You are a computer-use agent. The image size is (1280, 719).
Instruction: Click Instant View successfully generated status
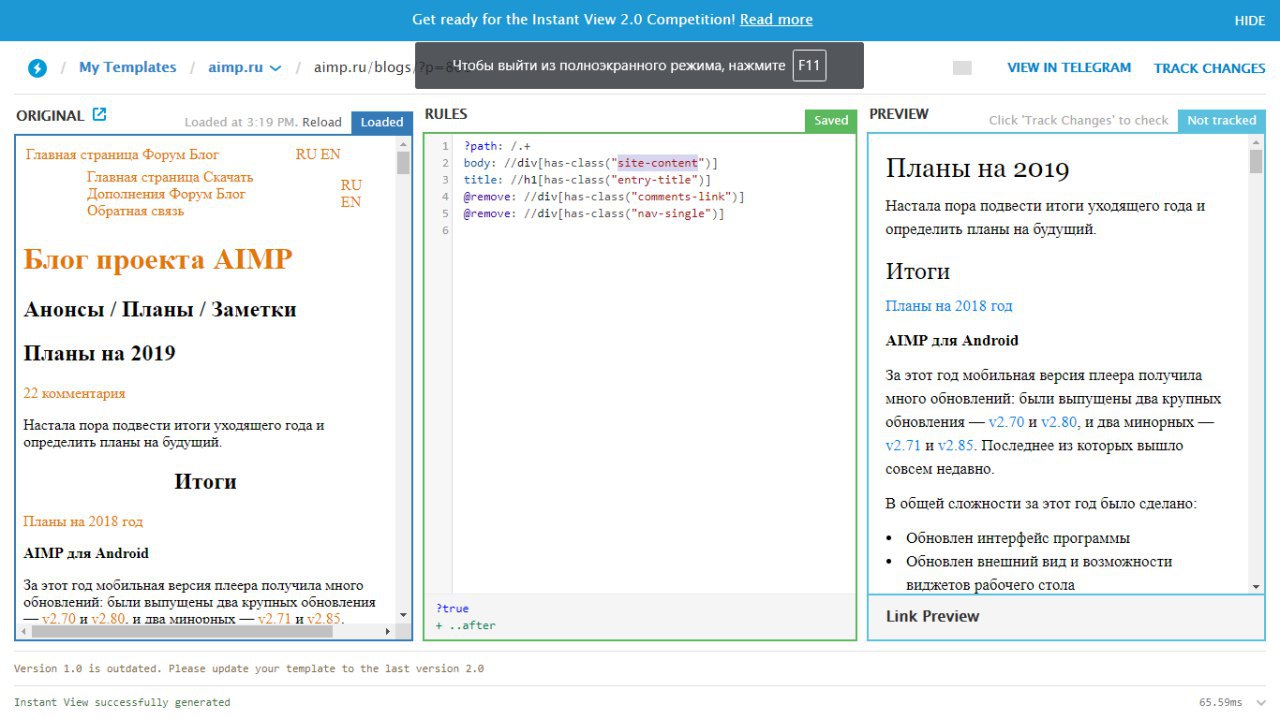122,702
